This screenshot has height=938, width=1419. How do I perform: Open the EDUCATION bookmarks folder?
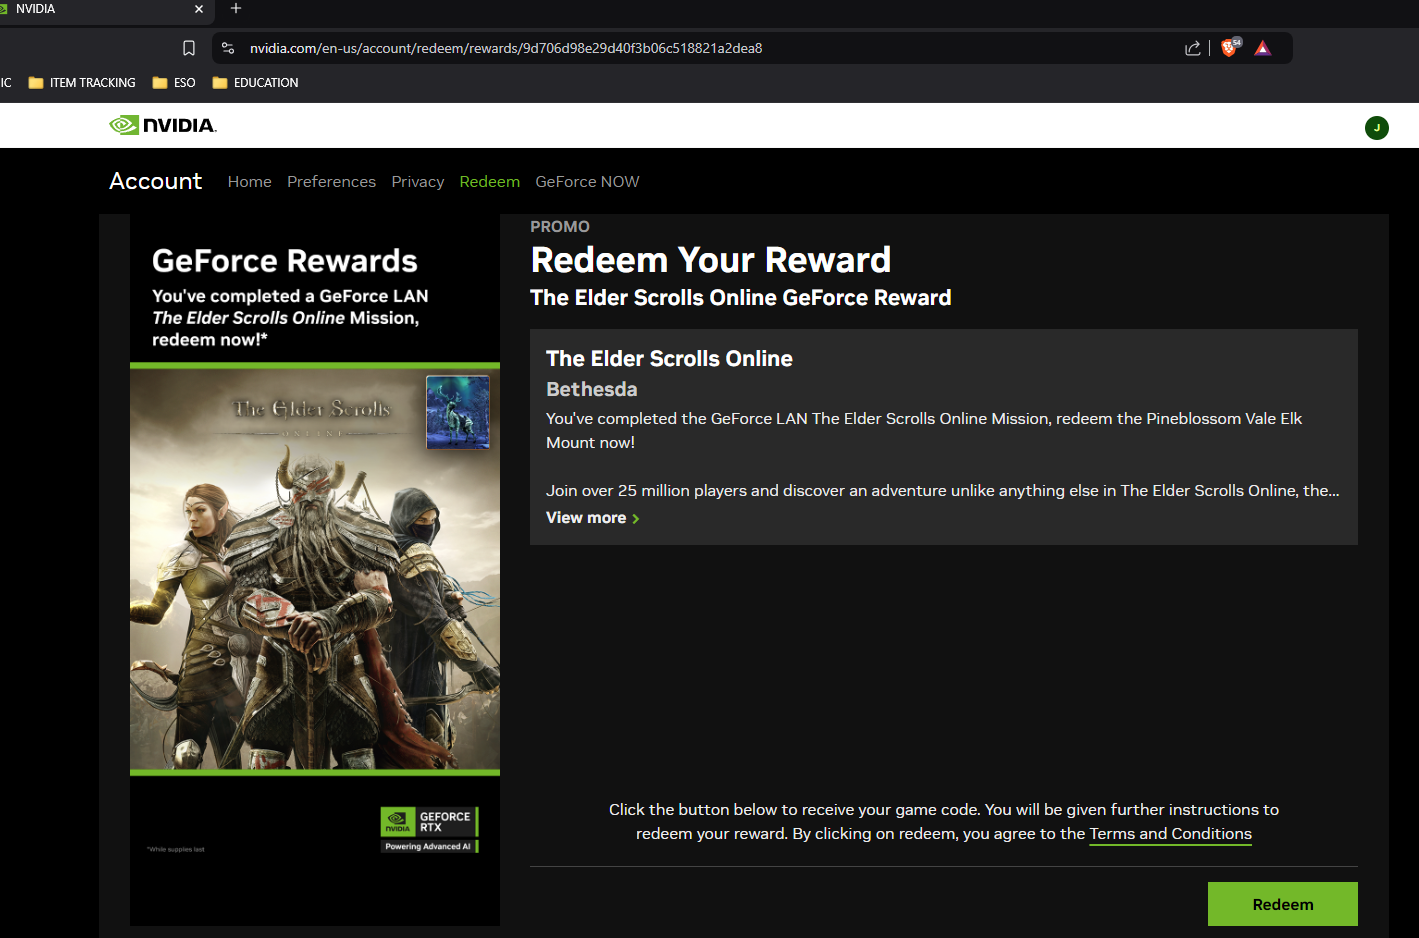point(256,83)
